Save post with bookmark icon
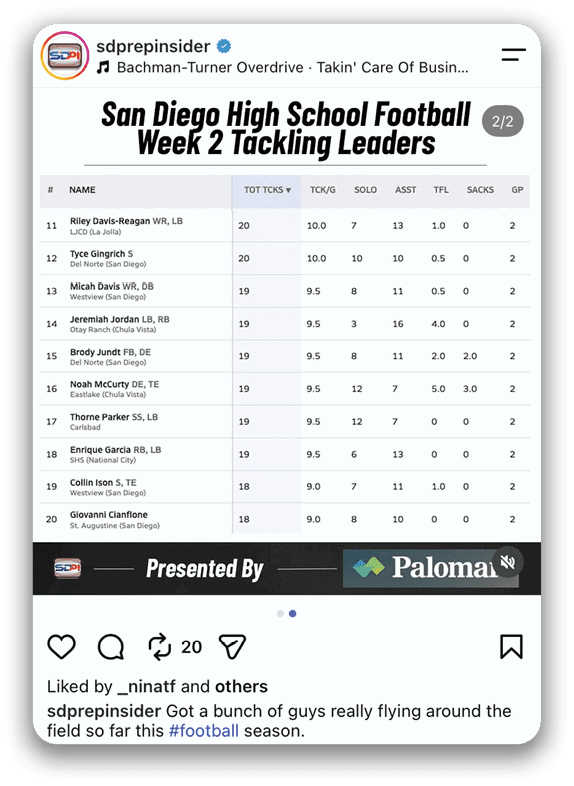This screenshot has width=574, height=786. [511, 647]
